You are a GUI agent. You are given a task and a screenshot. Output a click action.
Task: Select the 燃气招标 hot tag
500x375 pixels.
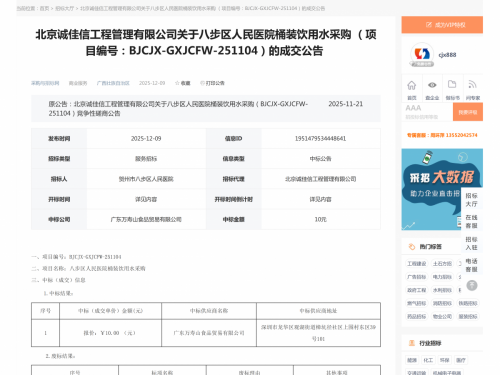(x=416, y=303)
